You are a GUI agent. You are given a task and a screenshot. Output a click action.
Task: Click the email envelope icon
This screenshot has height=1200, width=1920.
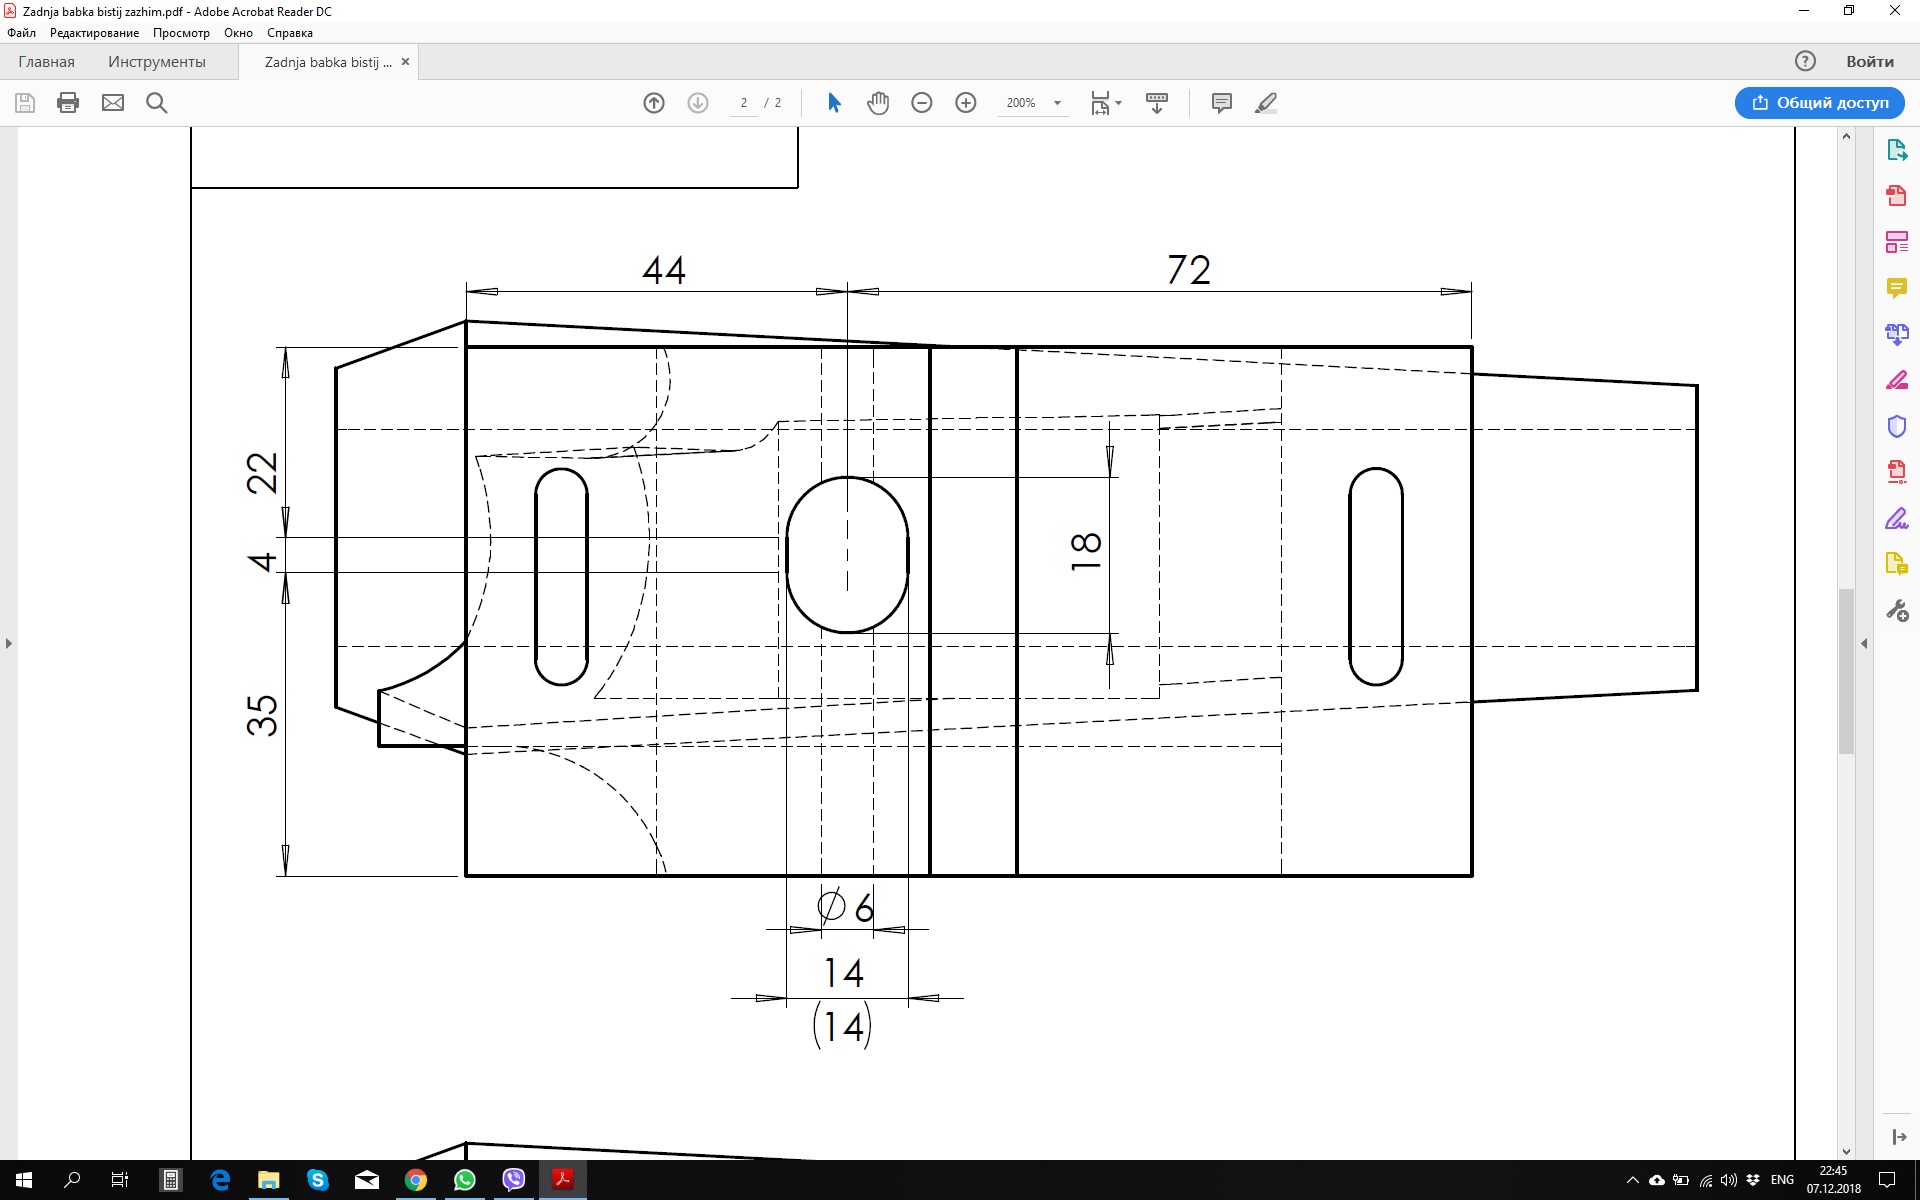tap(113, 103)
